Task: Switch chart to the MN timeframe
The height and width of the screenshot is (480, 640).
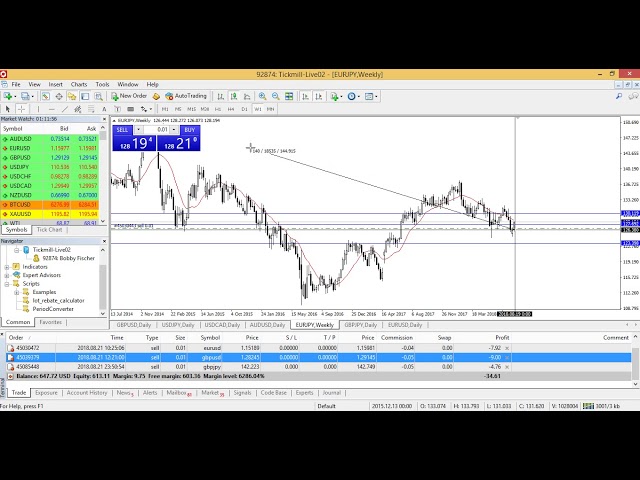Action: (271, 108)
